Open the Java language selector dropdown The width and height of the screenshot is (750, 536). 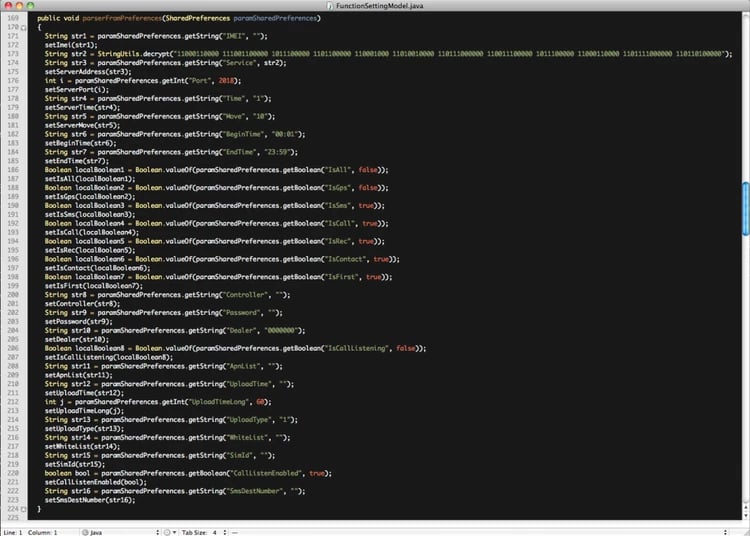[120, 531]
